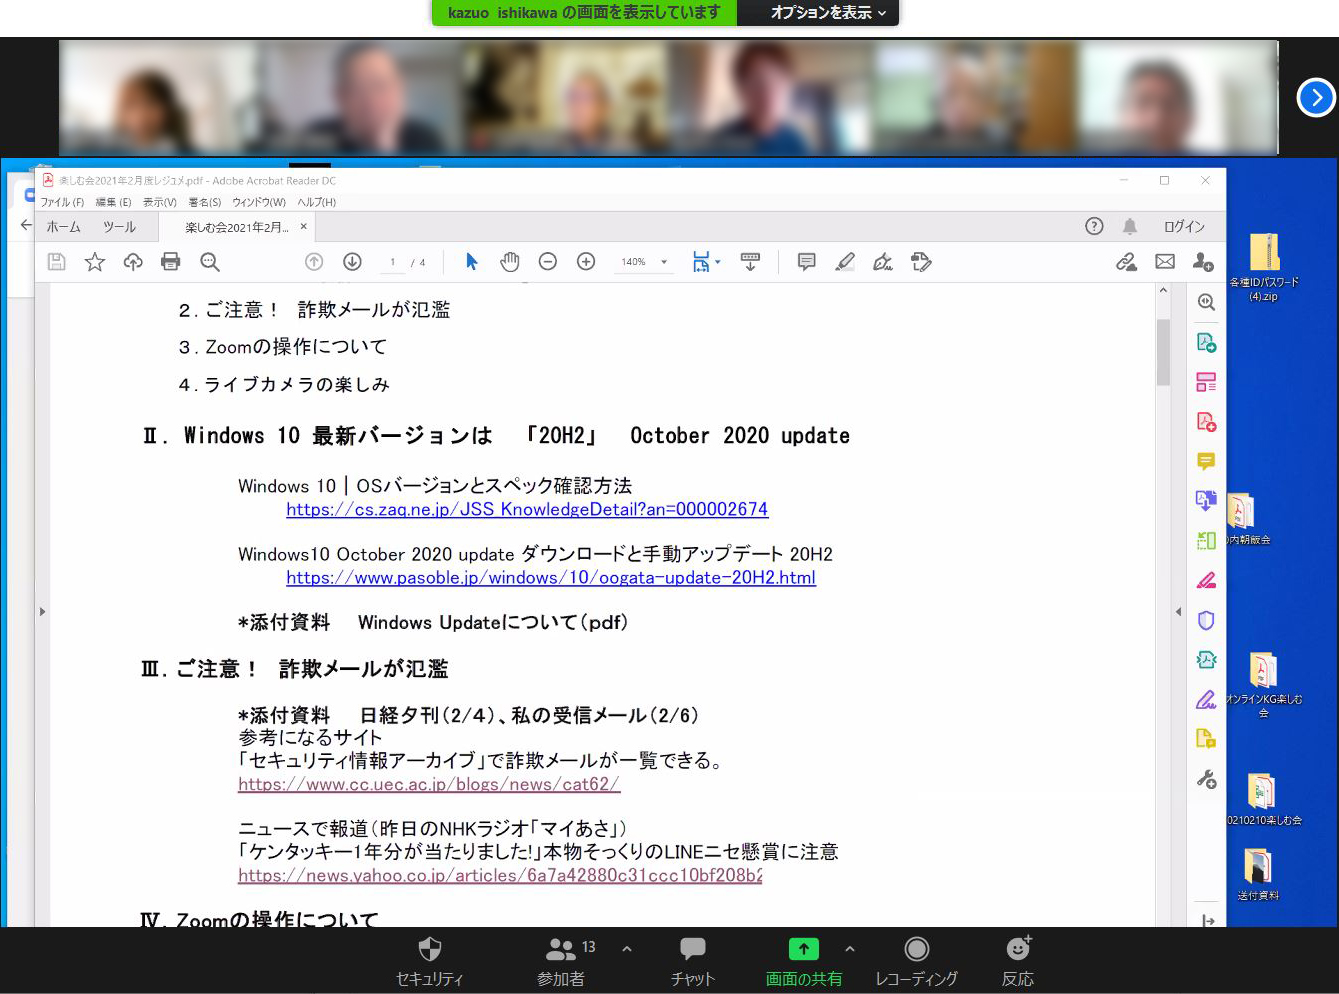Image resolution: width=1339 pixels, height=994 pixels.
Task: Go to previous page arrow
Action: [x=314, y=262]
